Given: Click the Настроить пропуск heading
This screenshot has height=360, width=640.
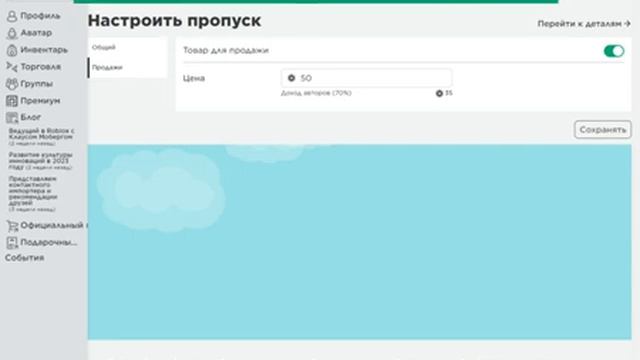Looking at the screenshot, I should pos(174,20).
